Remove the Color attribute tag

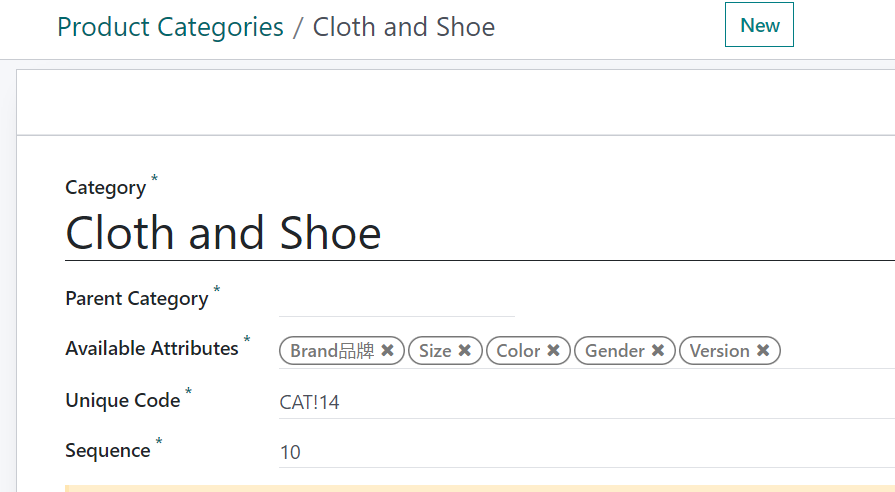click(x=553, y=351)
